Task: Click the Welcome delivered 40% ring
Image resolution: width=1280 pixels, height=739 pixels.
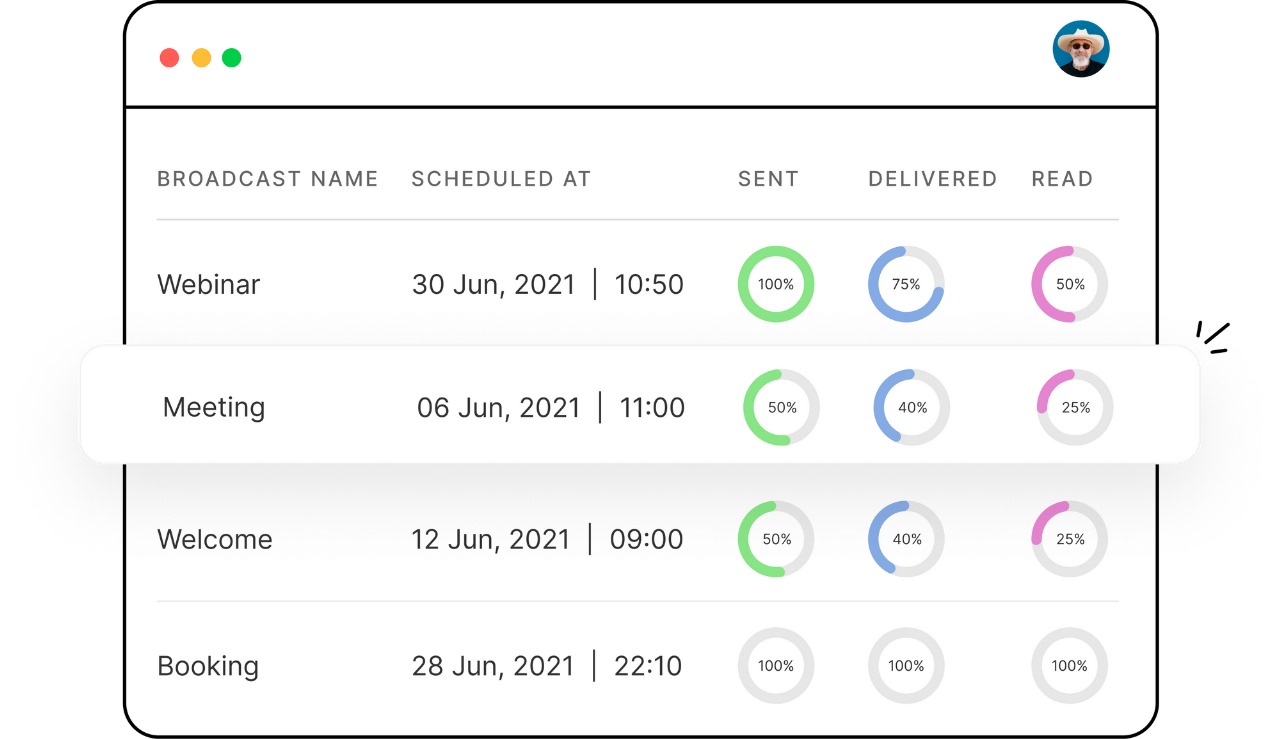Action: [906, 539]
